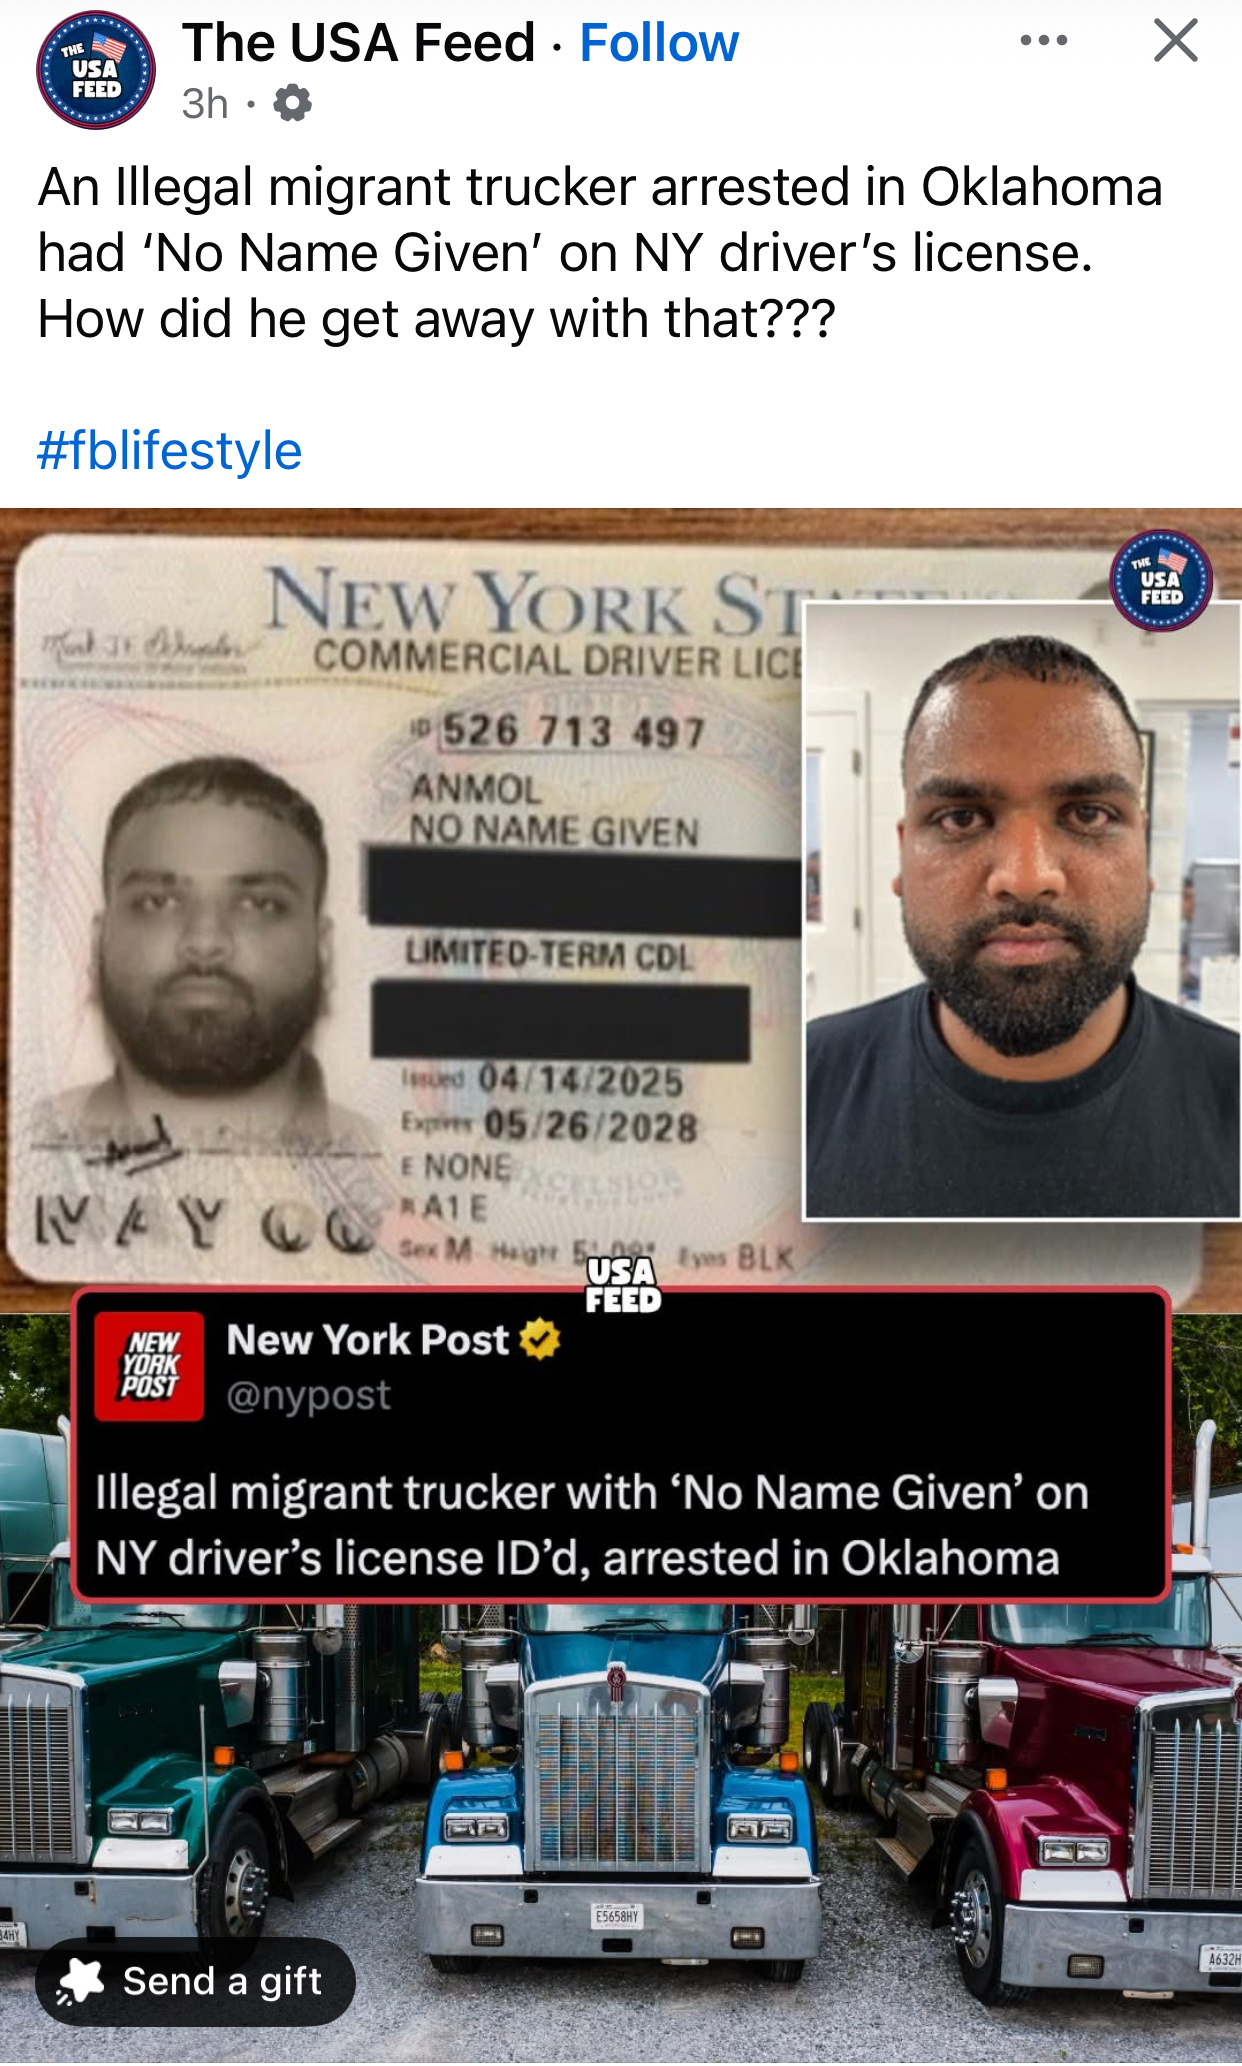Close the post with the X icon
The height and width of the screenshot is (2066, 1242).
tap(1176, 41)
